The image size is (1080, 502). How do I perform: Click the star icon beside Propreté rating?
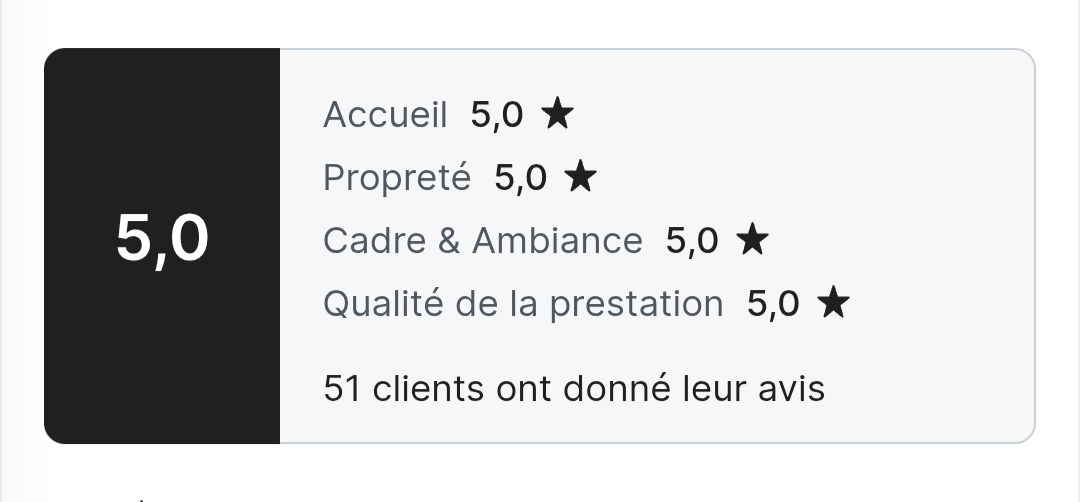(x=581, y=177)
